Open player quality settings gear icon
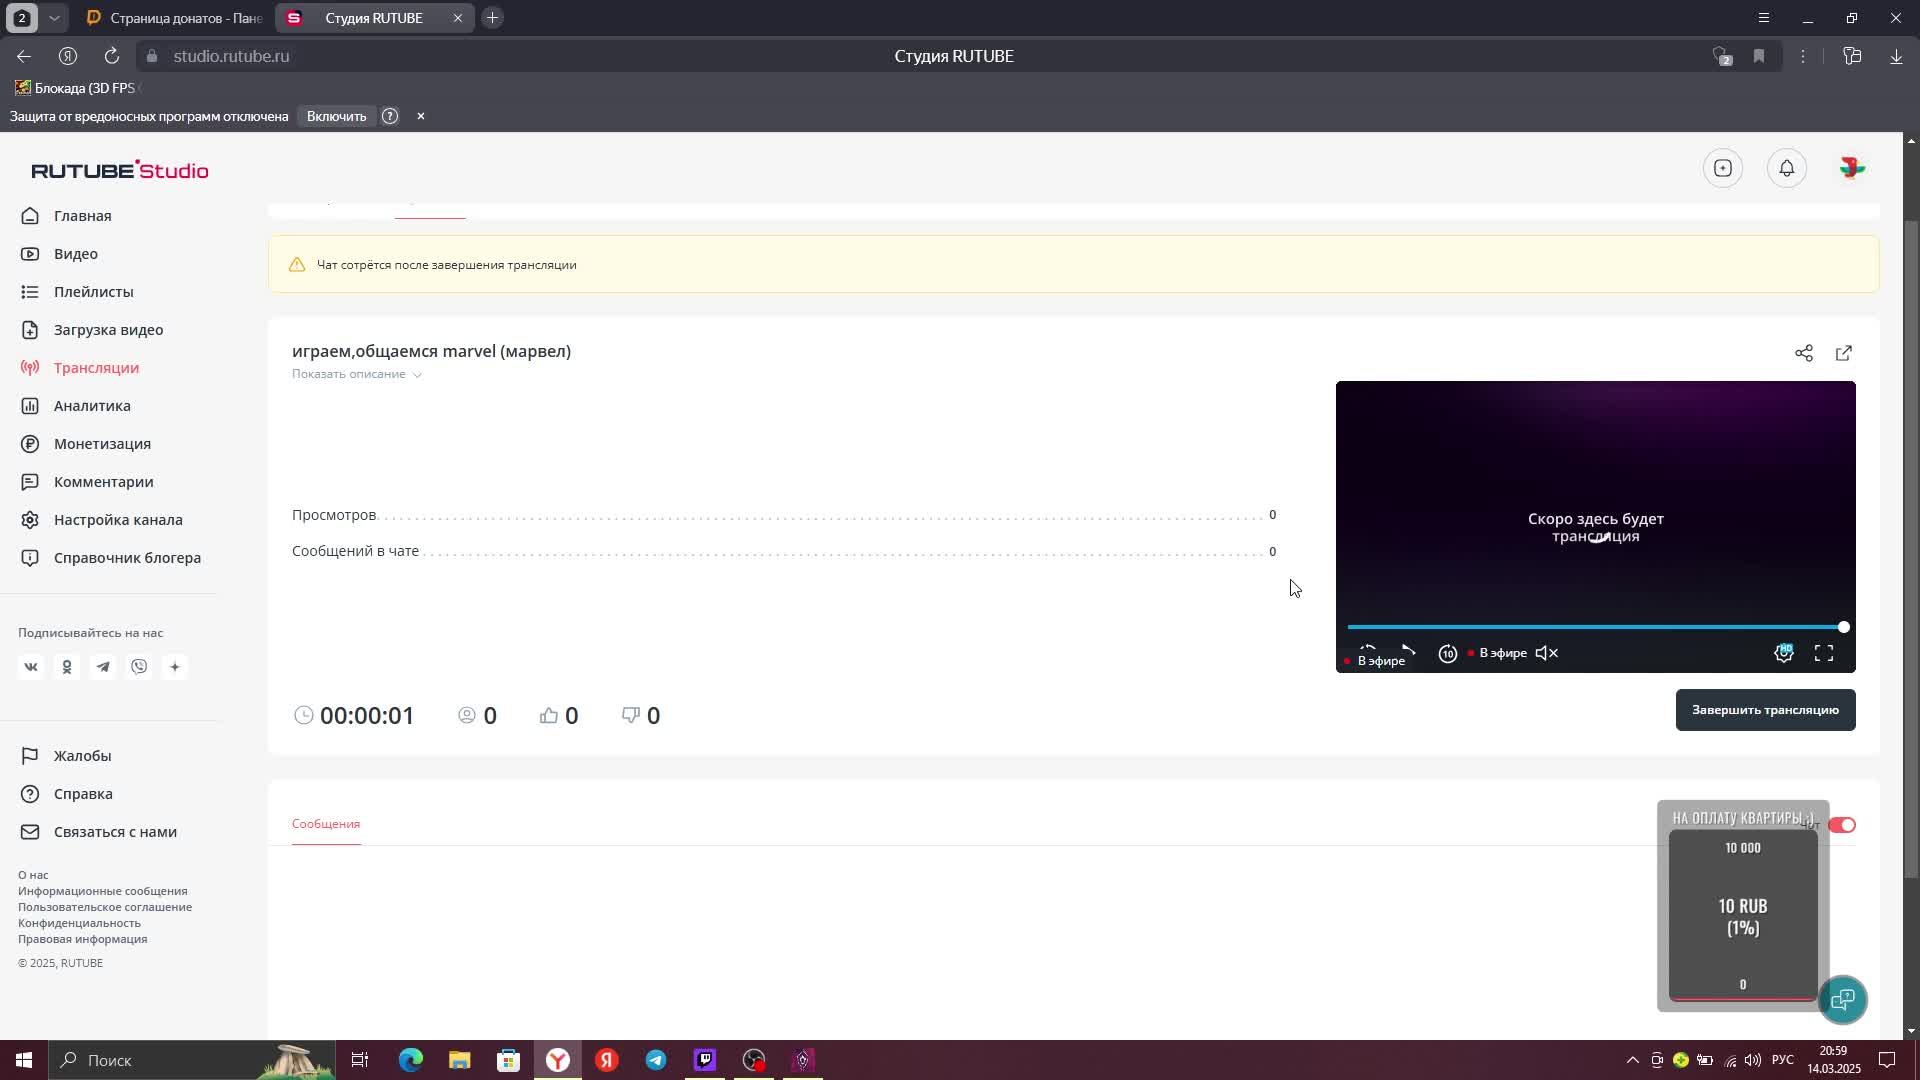 1783,653
